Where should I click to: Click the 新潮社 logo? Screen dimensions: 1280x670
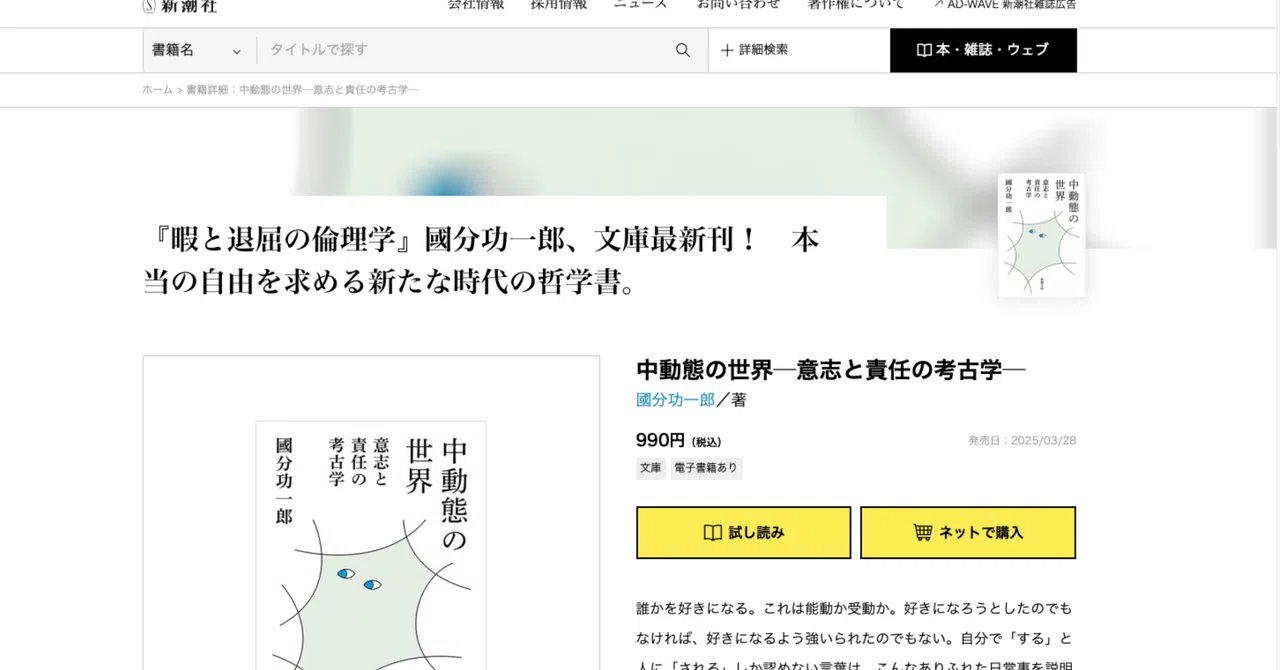click(x=180, y=5)
